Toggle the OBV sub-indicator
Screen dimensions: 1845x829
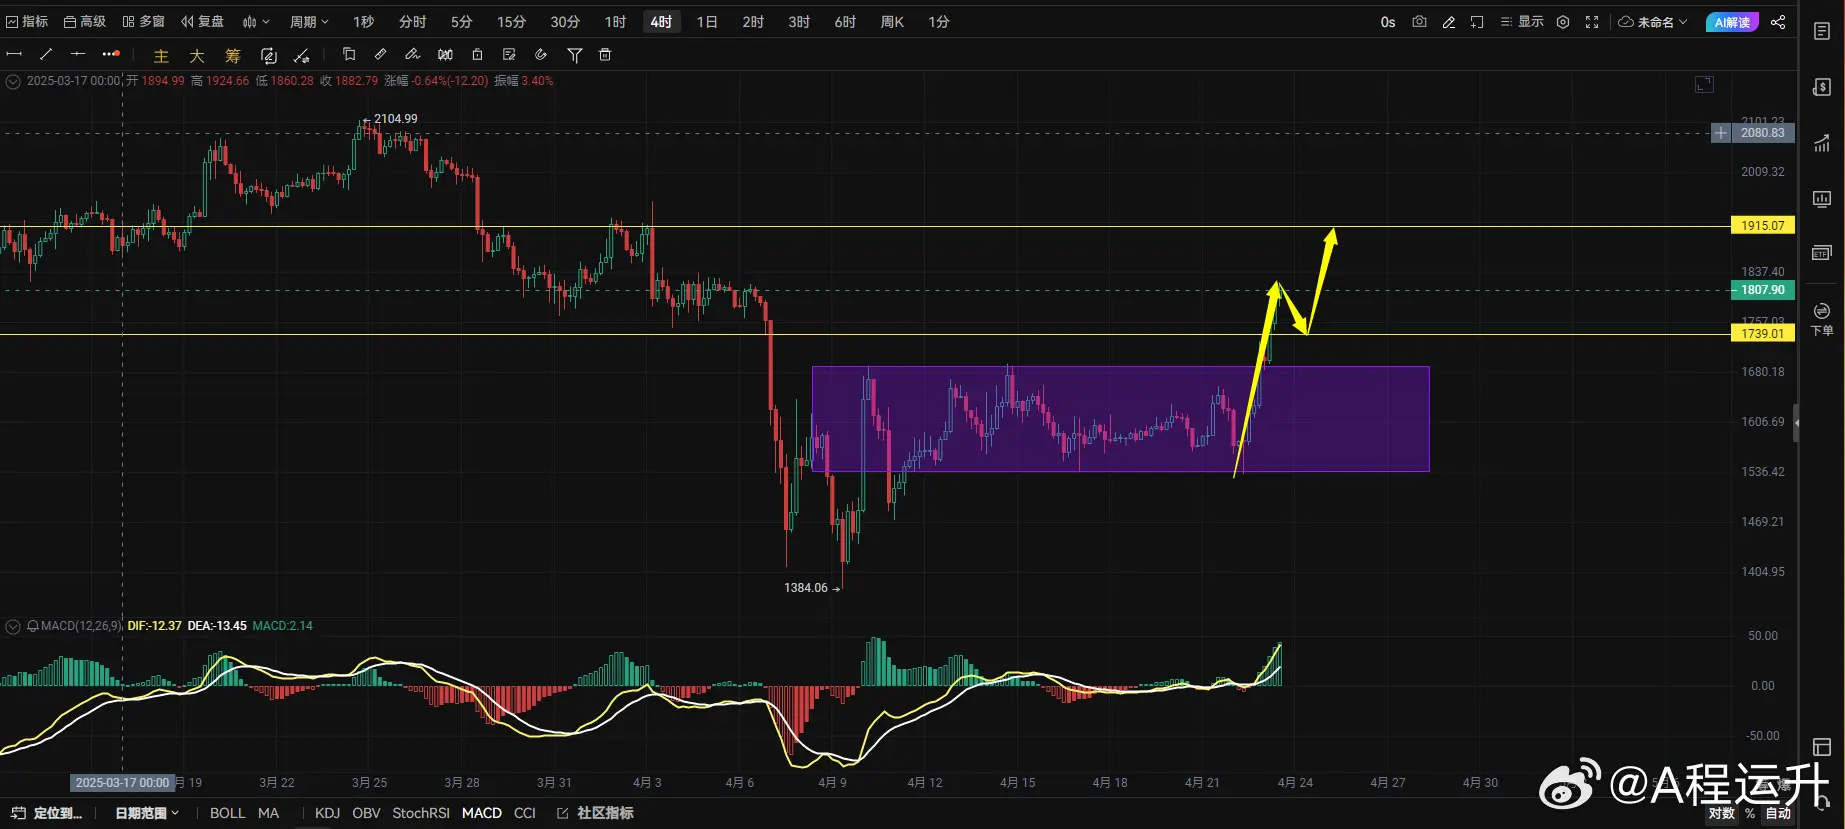click(x=366, y=813)
